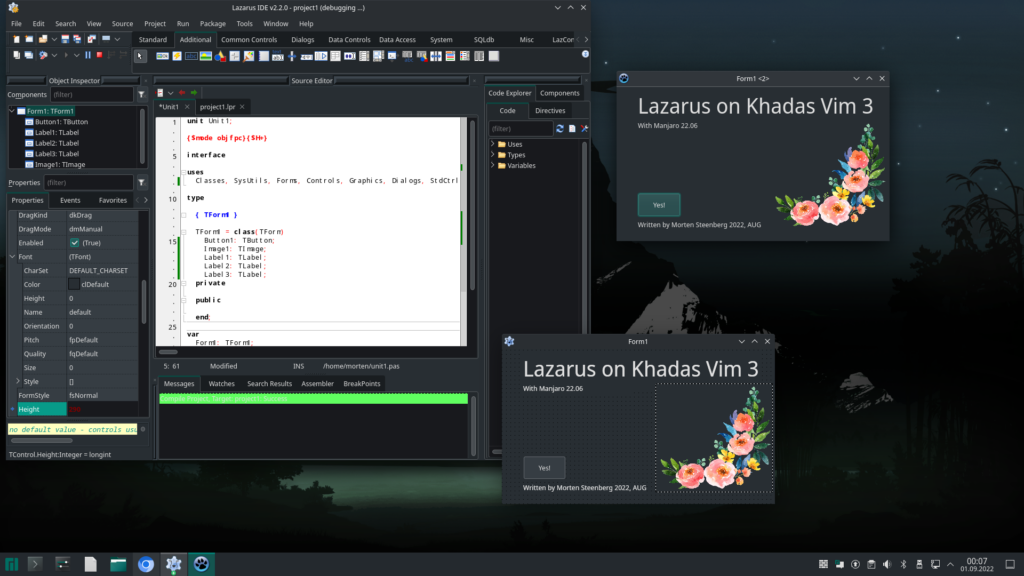Open the Package menu
The width and height of the screenshot is (1024, 576).
212,24
